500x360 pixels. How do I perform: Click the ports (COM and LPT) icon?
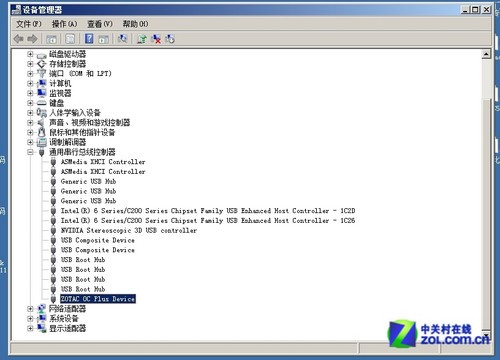click(41, 73)
